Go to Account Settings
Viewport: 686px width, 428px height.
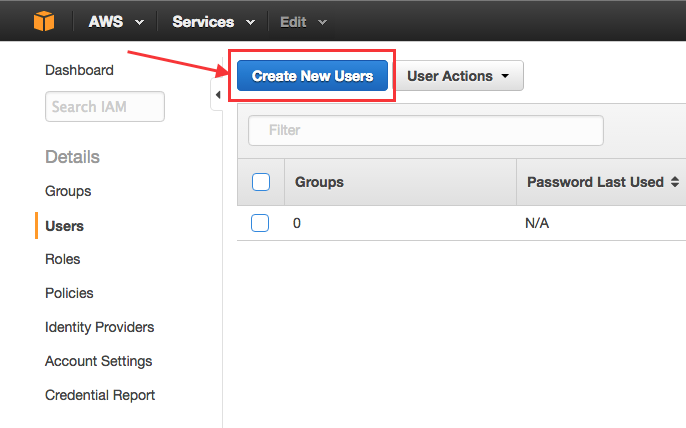point(98,361)
